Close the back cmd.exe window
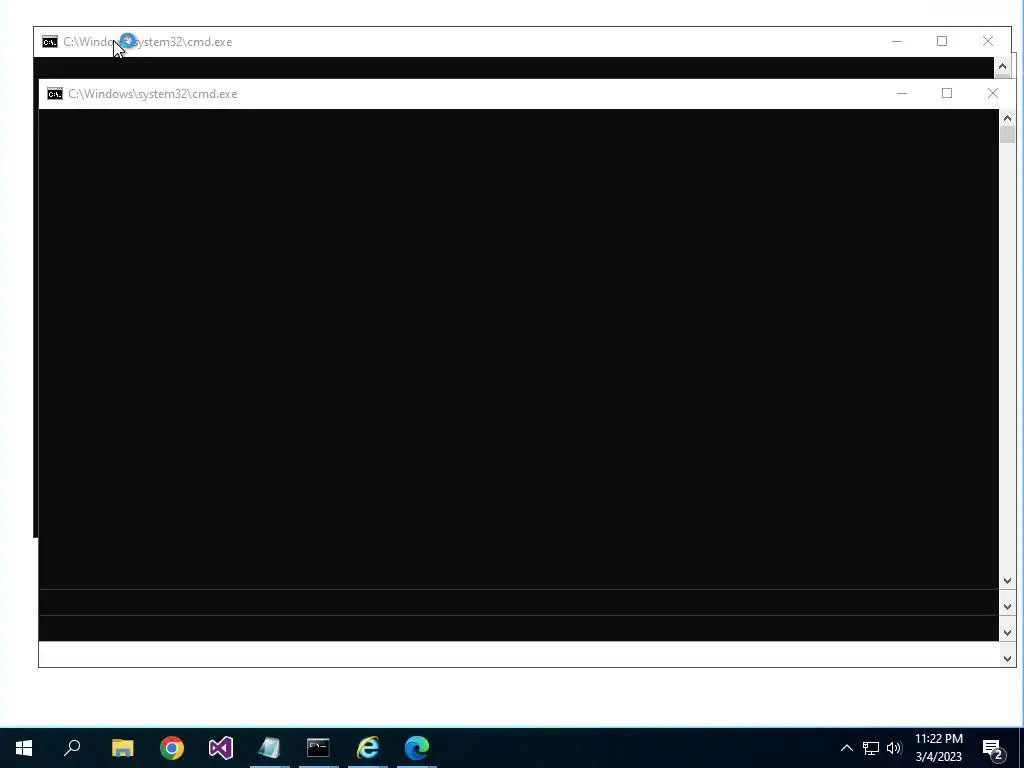1024x768 pixels. tap(987, 41)
